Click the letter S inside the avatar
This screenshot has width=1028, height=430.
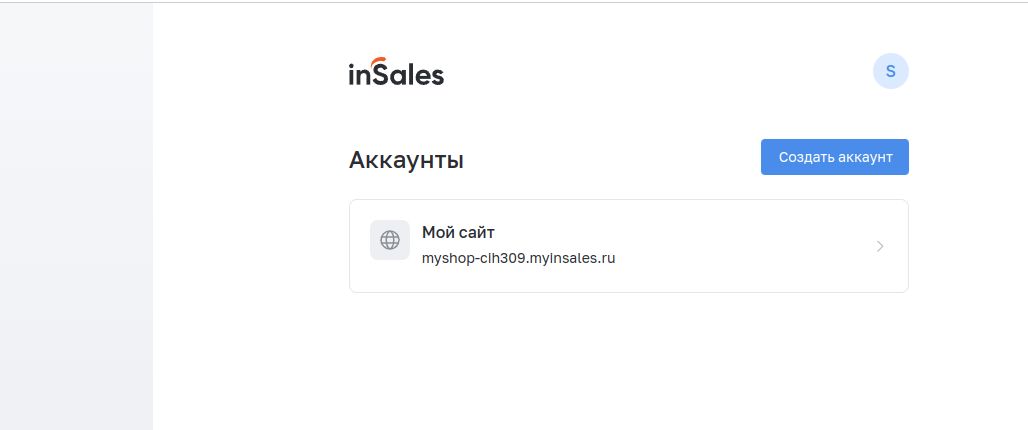890,71
